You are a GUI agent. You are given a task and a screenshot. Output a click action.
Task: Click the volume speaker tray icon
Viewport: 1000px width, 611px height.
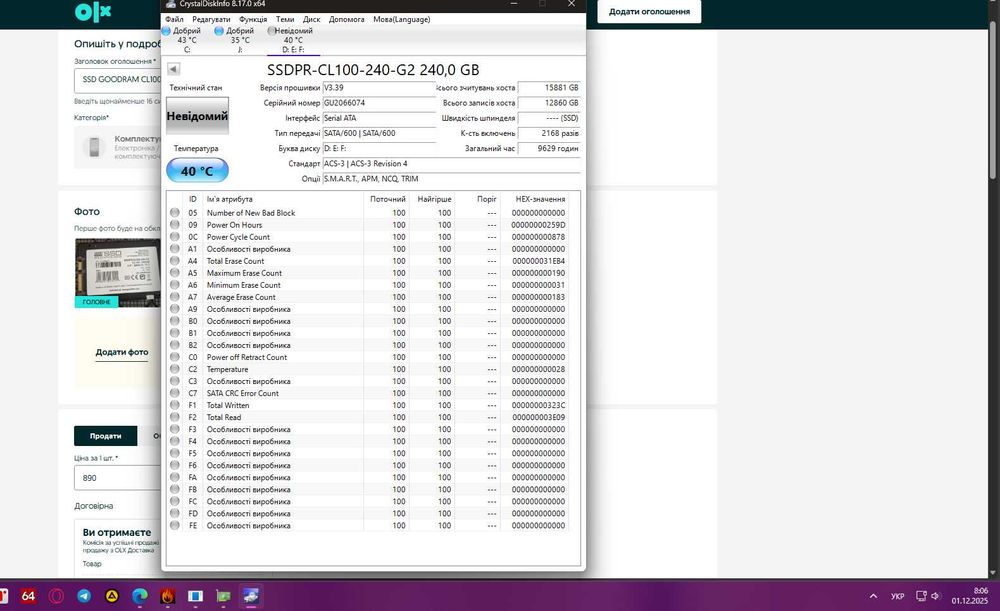(935, 596)
